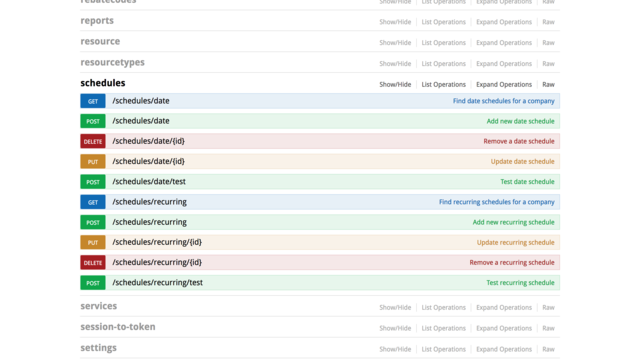Viewport: 640px width, 360px height.
Task: Click the POST badge for /schedules/date
Action: [93, 121]
